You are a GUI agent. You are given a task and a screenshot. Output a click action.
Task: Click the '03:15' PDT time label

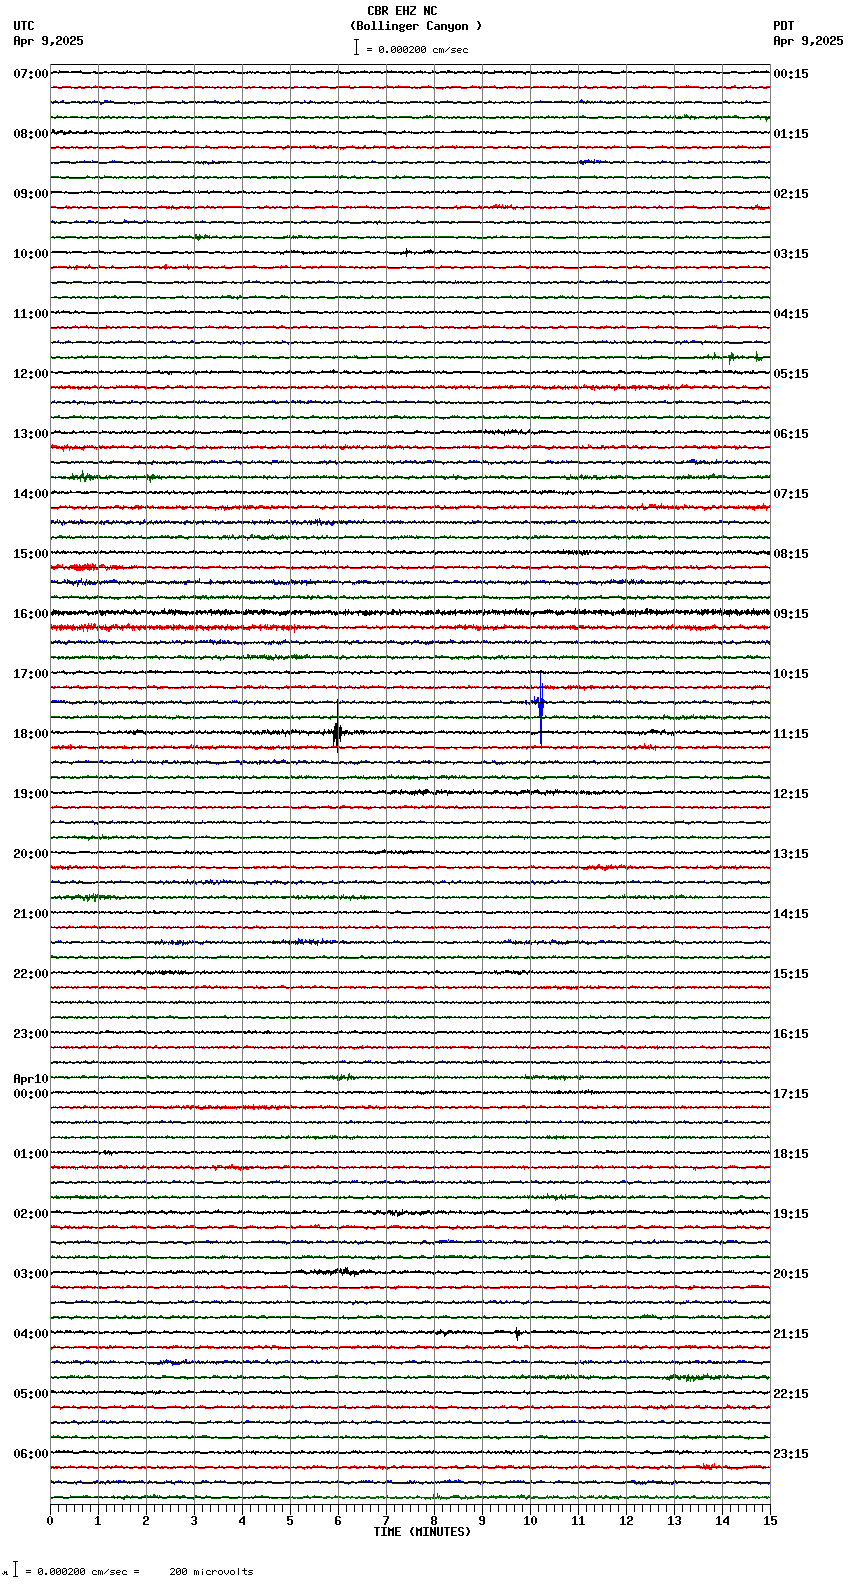(x=791, y=254)
